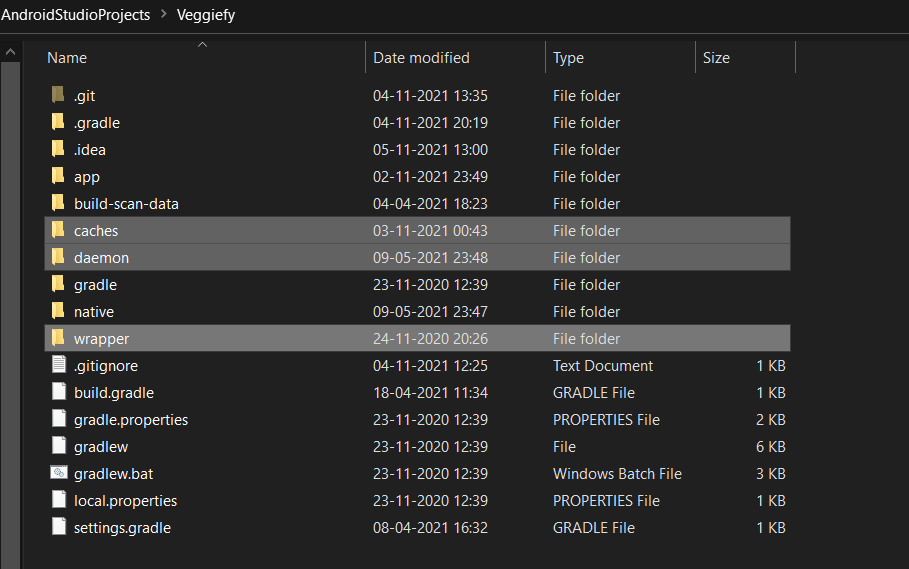
Task: Click the .idea folder icon
Action: pos(58,149)
